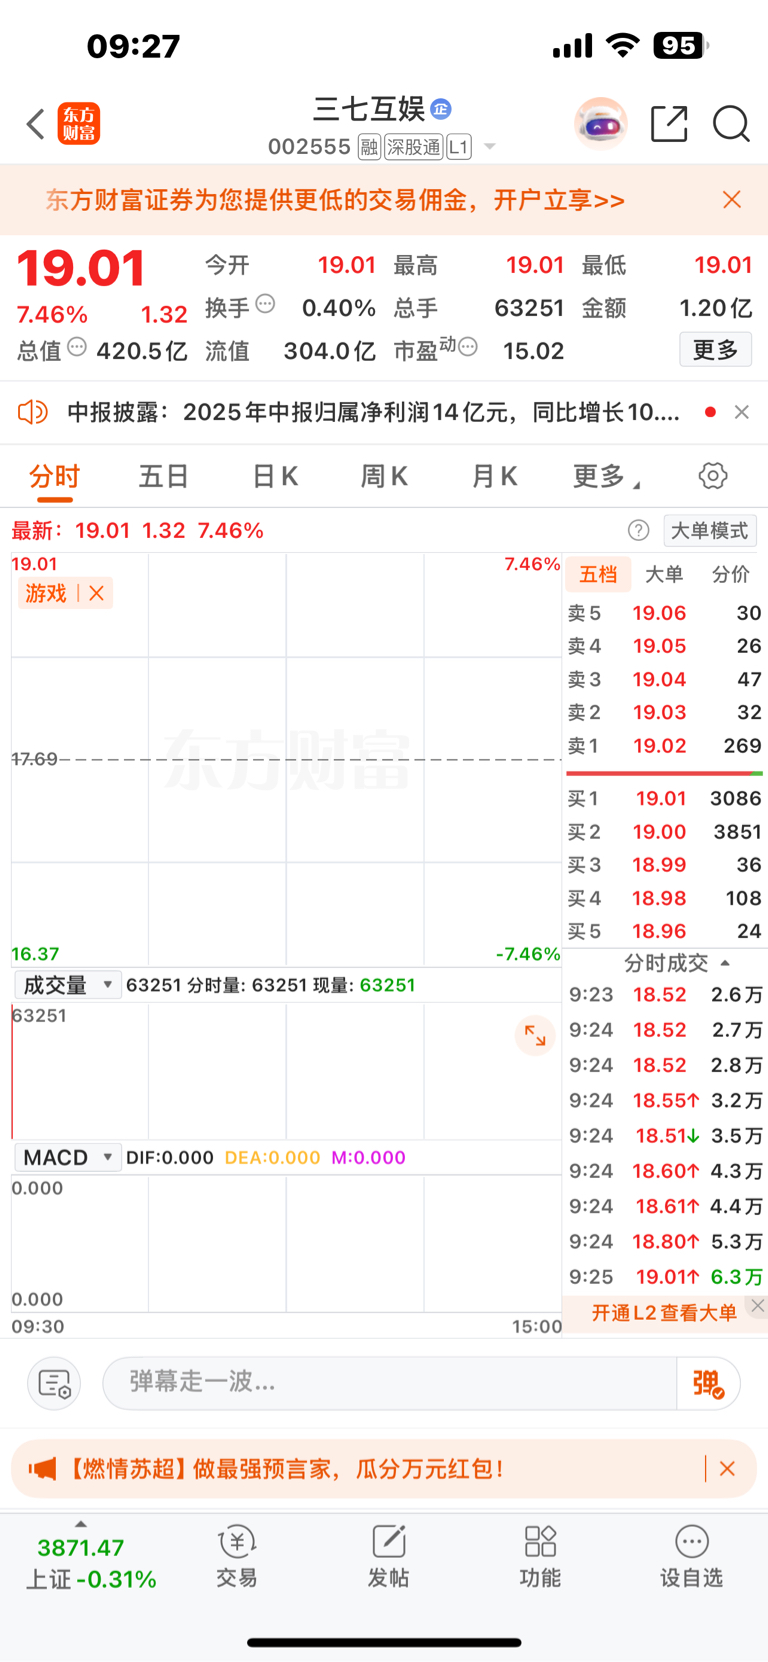The image size is (768, 1662).
Task: Tap the info icon beside 总值
Action: tap(77, 348)
